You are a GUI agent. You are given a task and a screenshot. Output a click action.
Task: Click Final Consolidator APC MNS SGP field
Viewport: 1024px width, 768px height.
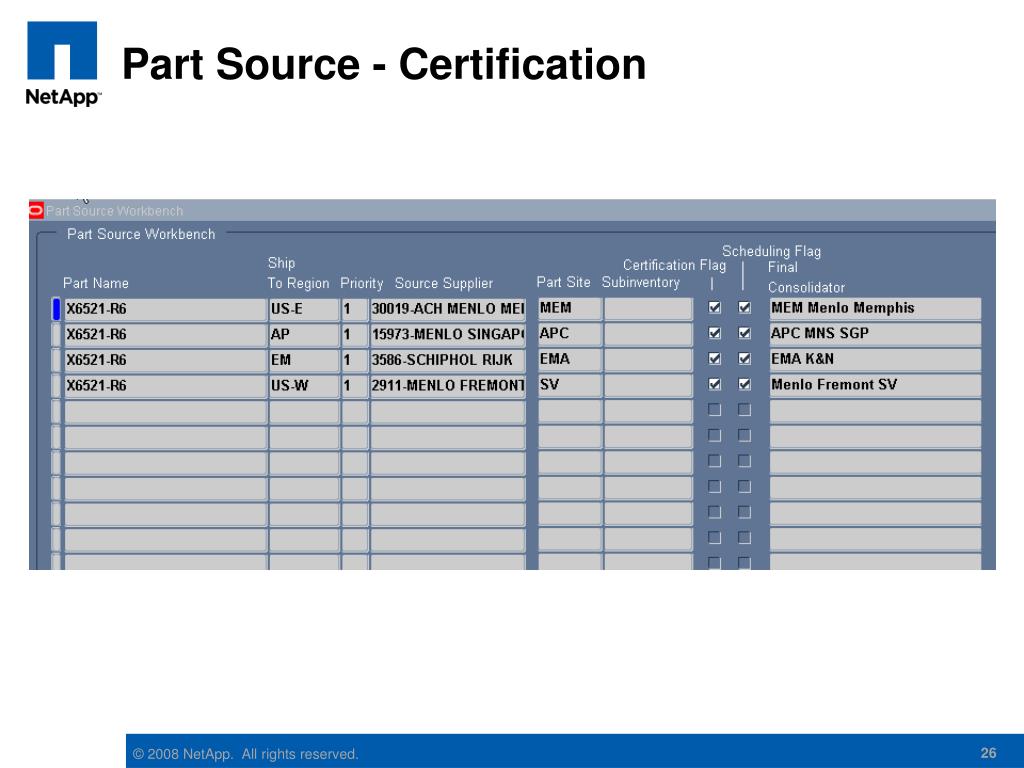point(875,334)
